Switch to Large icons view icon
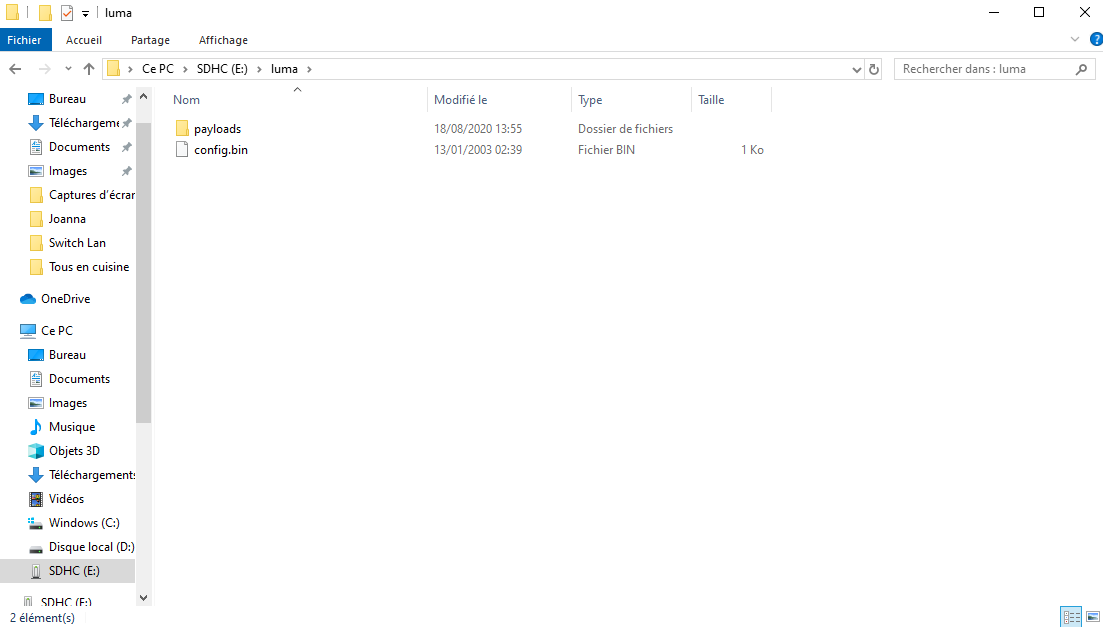 pos(1092,617)
